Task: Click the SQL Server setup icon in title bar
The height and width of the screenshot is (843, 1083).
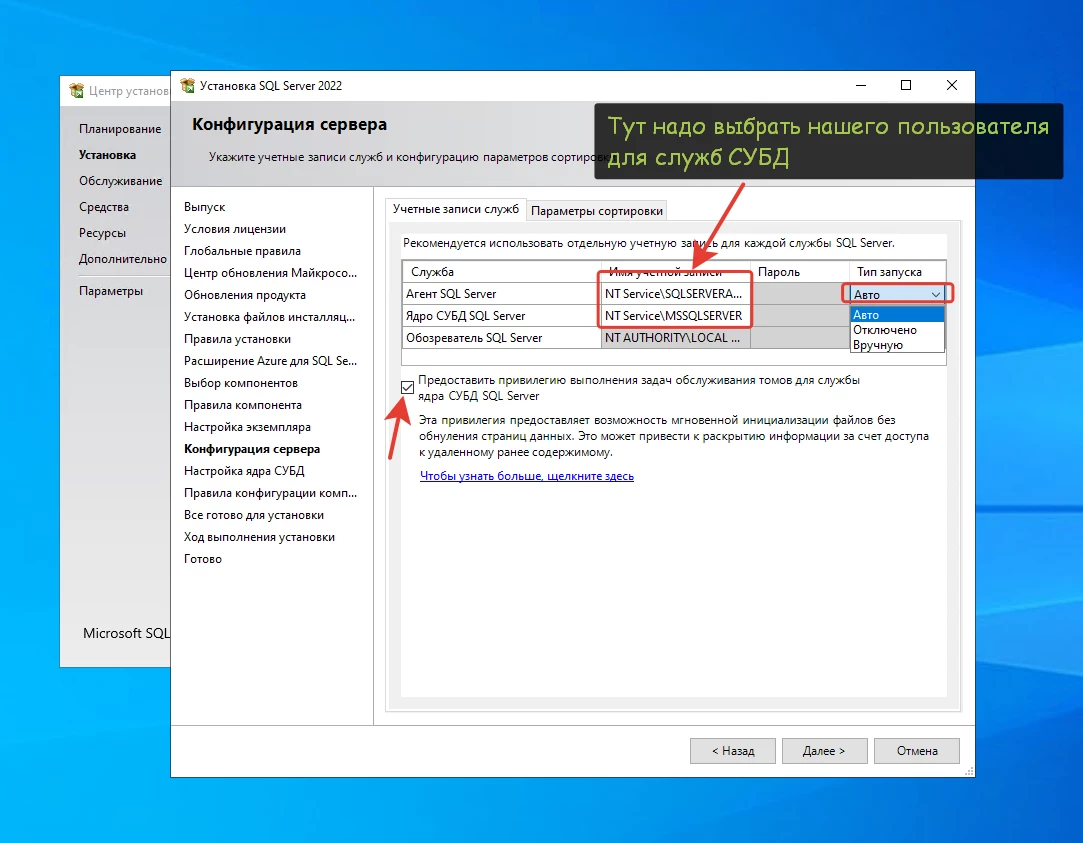Action: (187, 86)
